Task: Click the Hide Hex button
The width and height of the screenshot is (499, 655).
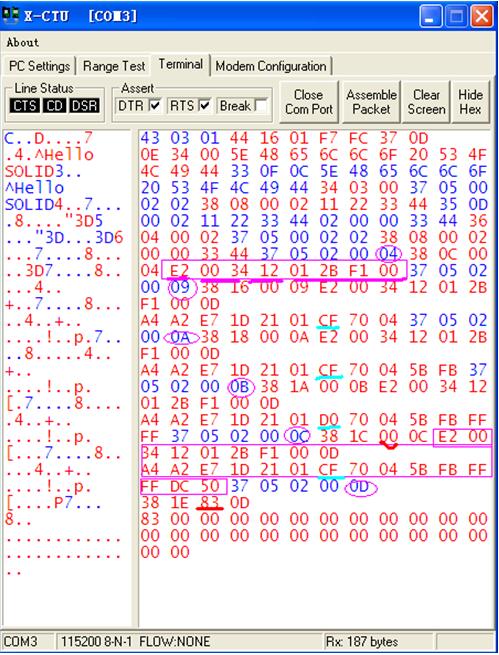Action: 470,102
